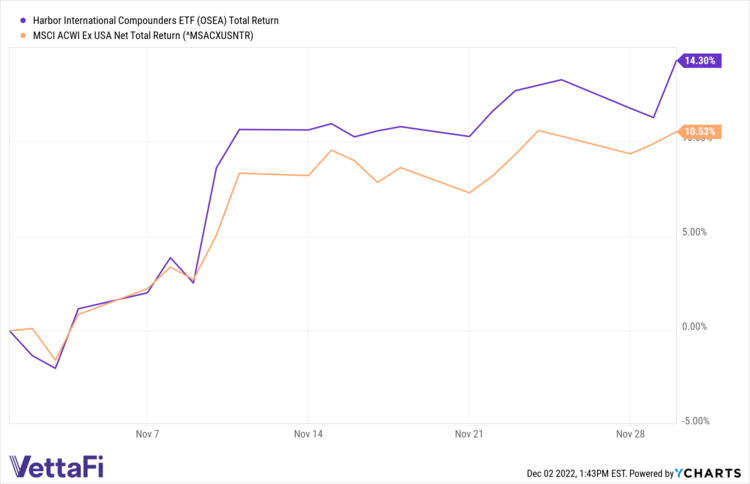Viewport: 750px width, 484px height.
Task: Click the orange line's lowest dip
Action: tap(55, 361)
